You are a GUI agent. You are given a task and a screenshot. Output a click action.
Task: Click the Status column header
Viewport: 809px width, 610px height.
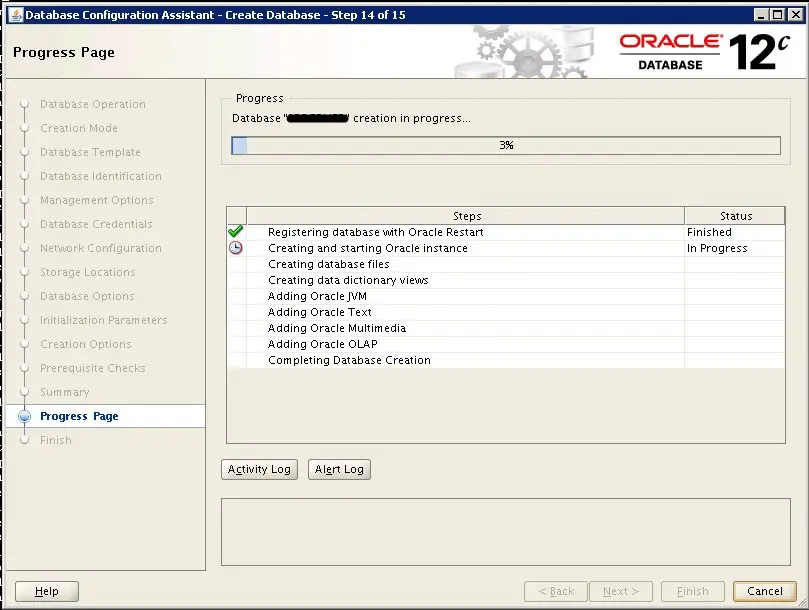[x=735, y=216]
